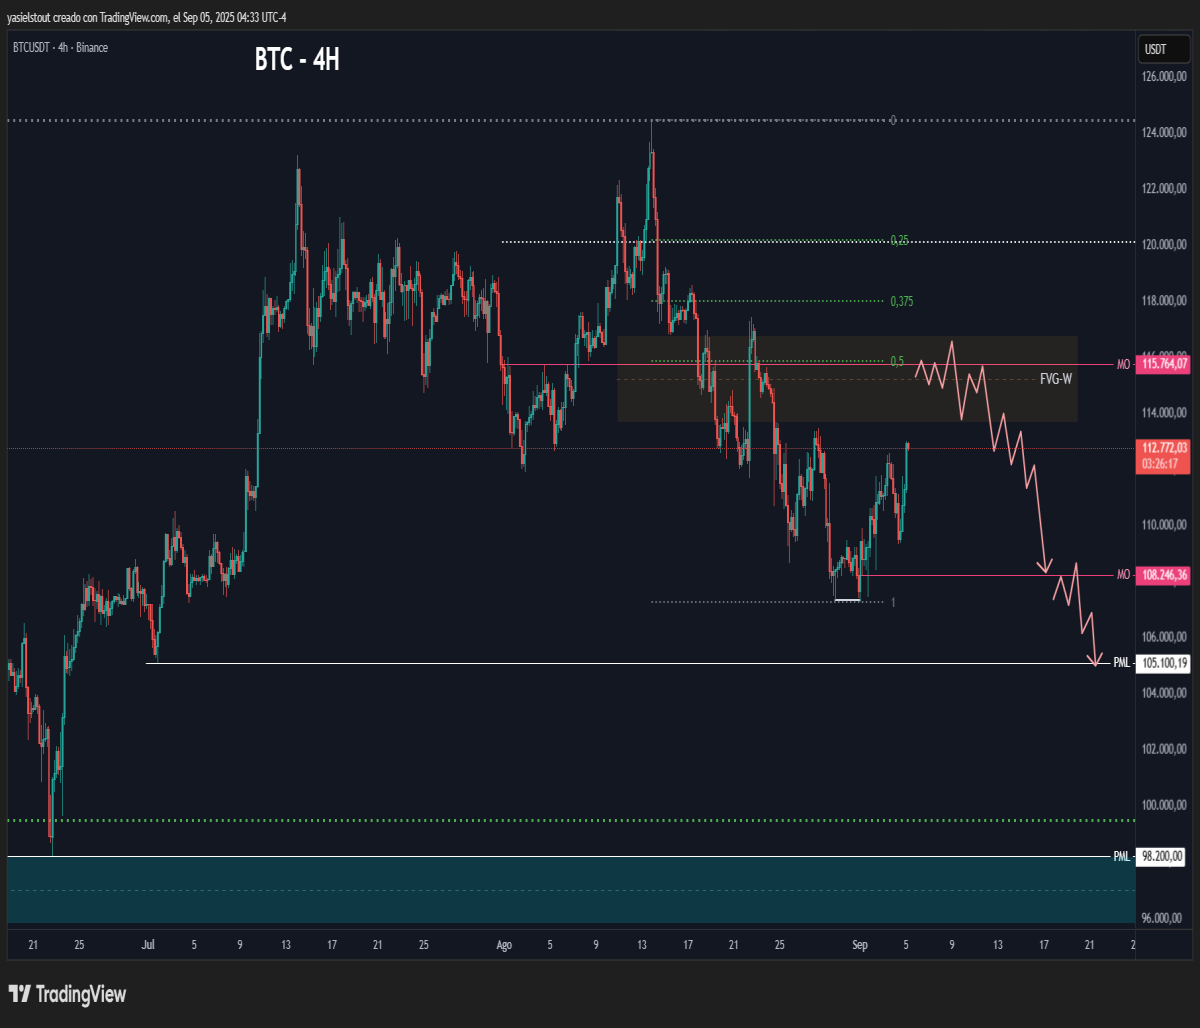The image size is (1200, 1028).
Task: Click the current price tag 112.772,03
Action: 1163,447
